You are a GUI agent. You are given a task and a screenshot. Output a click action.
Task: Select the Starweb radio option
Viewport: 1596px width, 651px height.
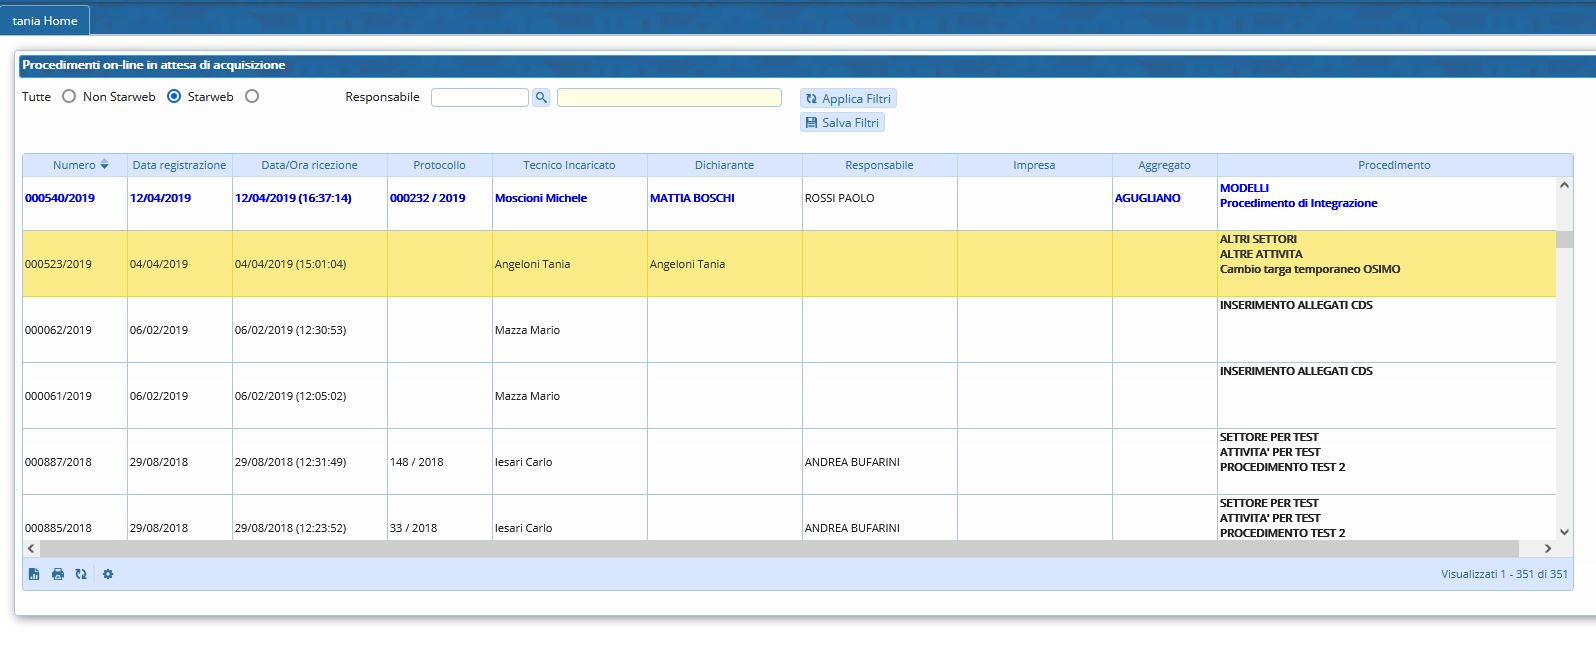[252, 97]
